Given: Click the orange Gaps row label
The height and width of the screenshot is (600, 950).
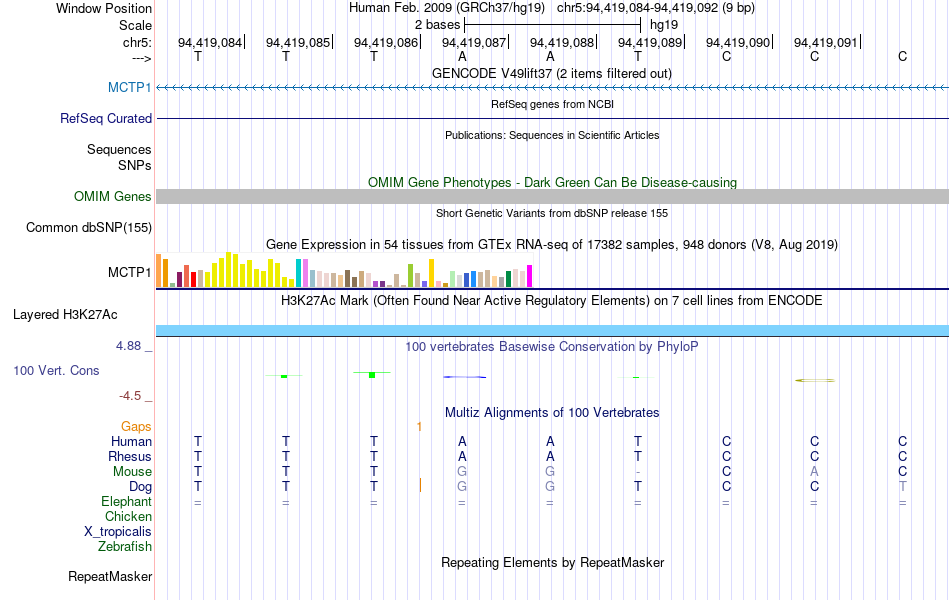Looking at the screenshot, I should tap(136, 427).
